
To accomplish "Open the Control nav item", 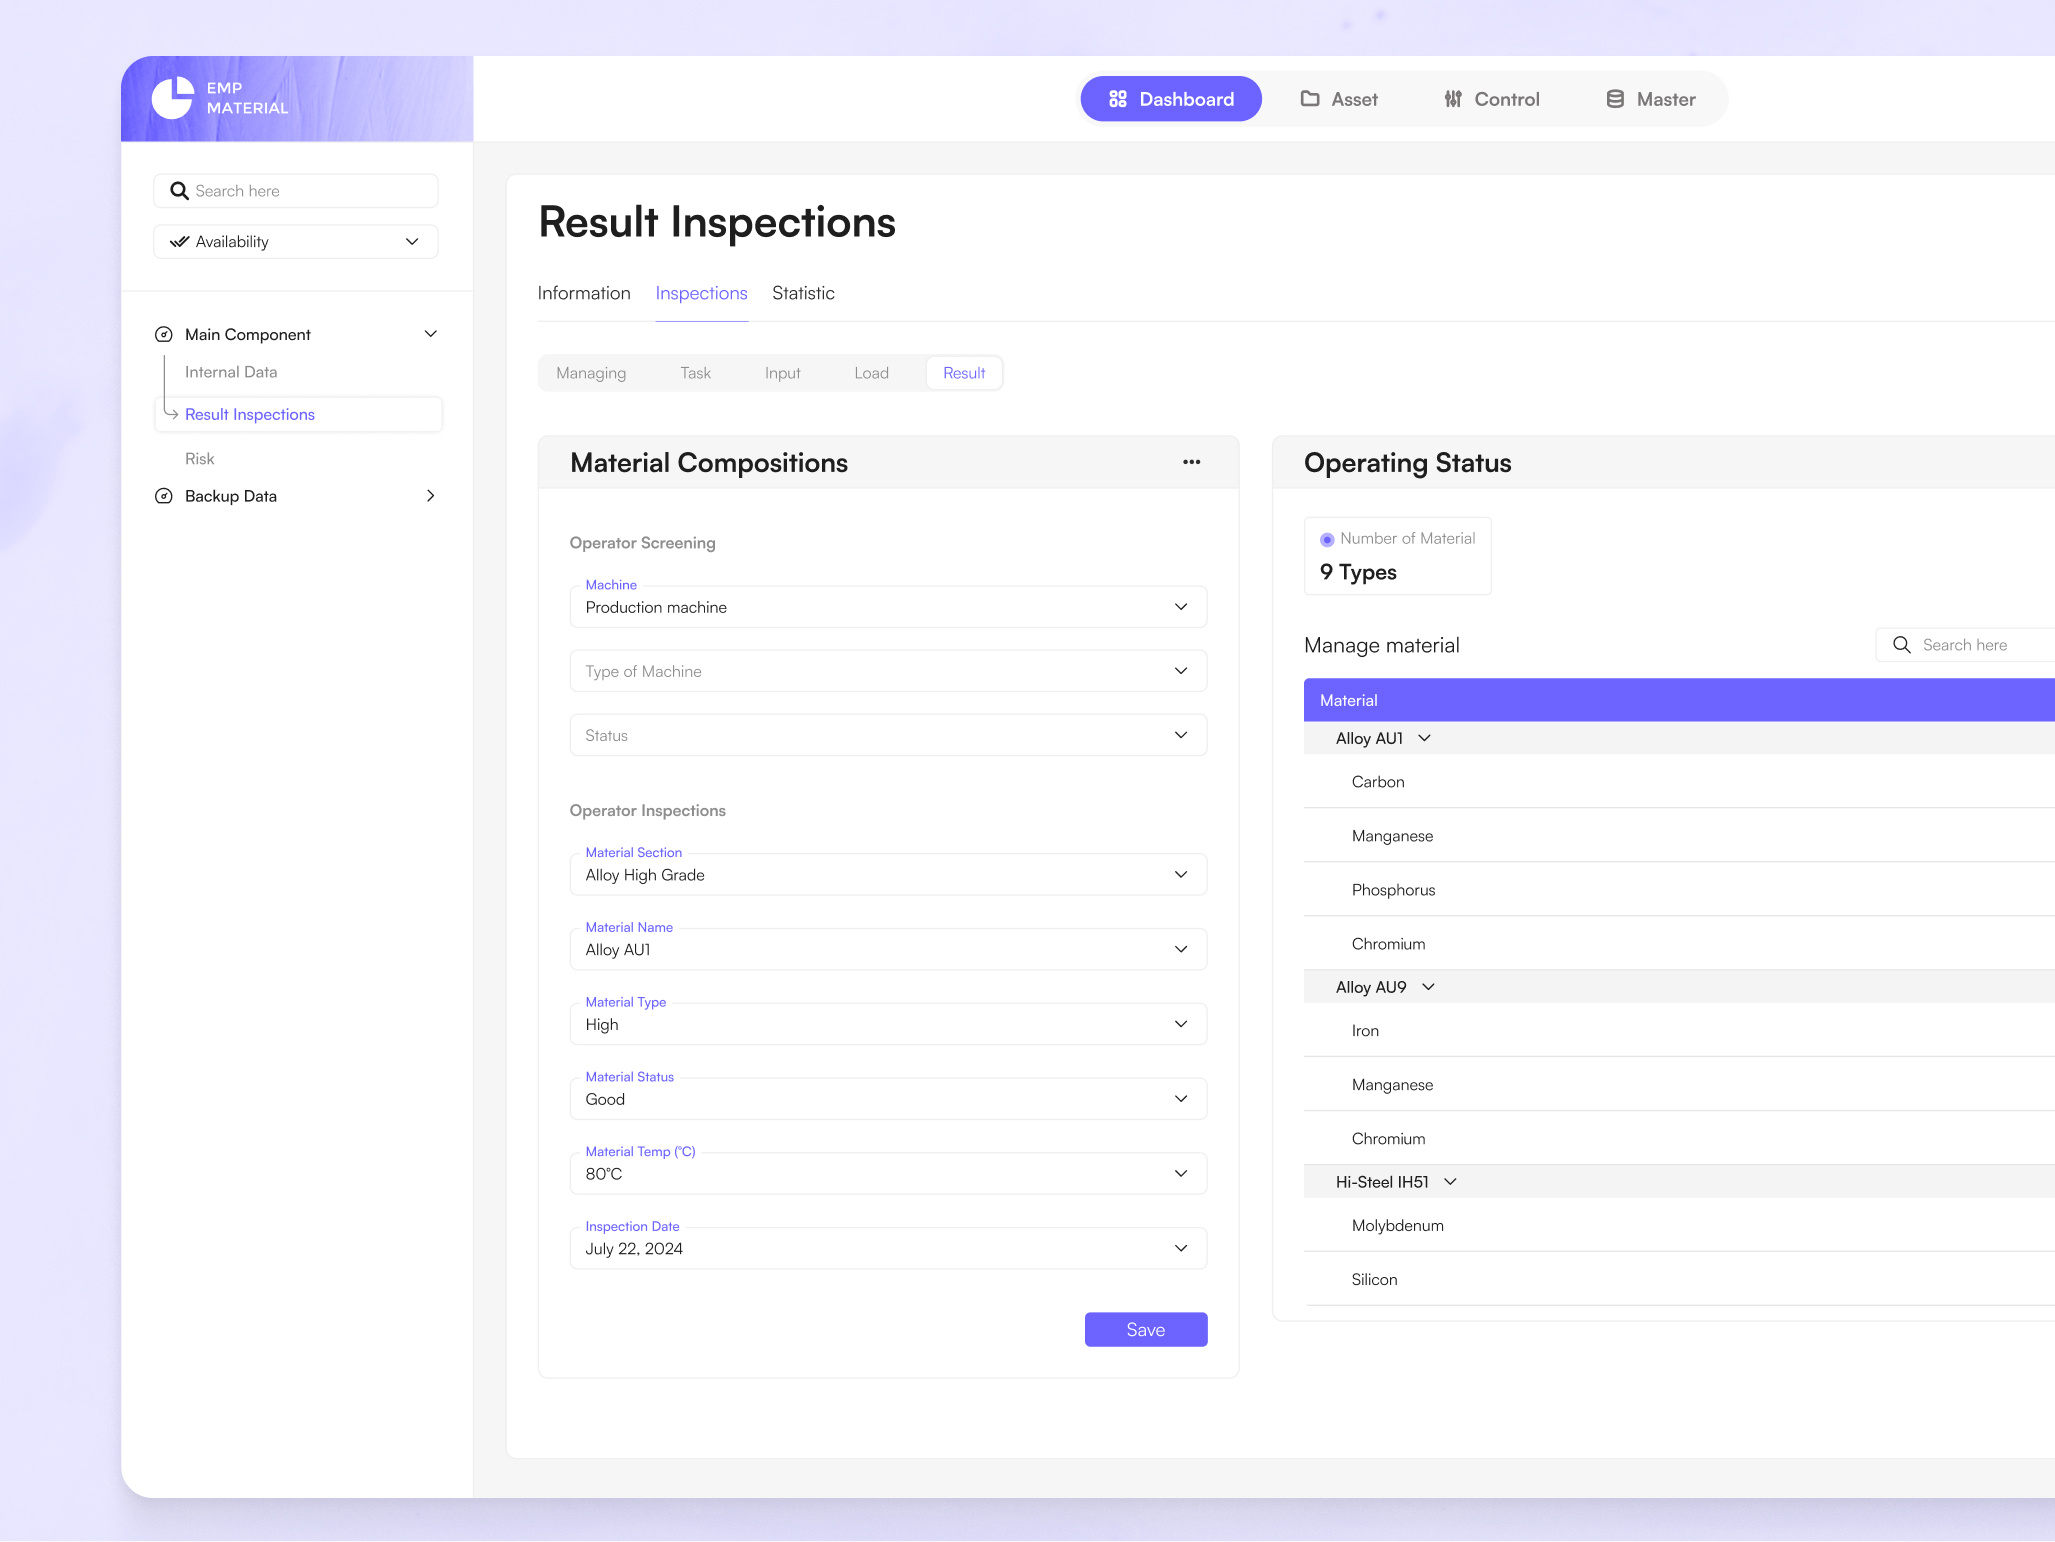I will point(1492,99).
